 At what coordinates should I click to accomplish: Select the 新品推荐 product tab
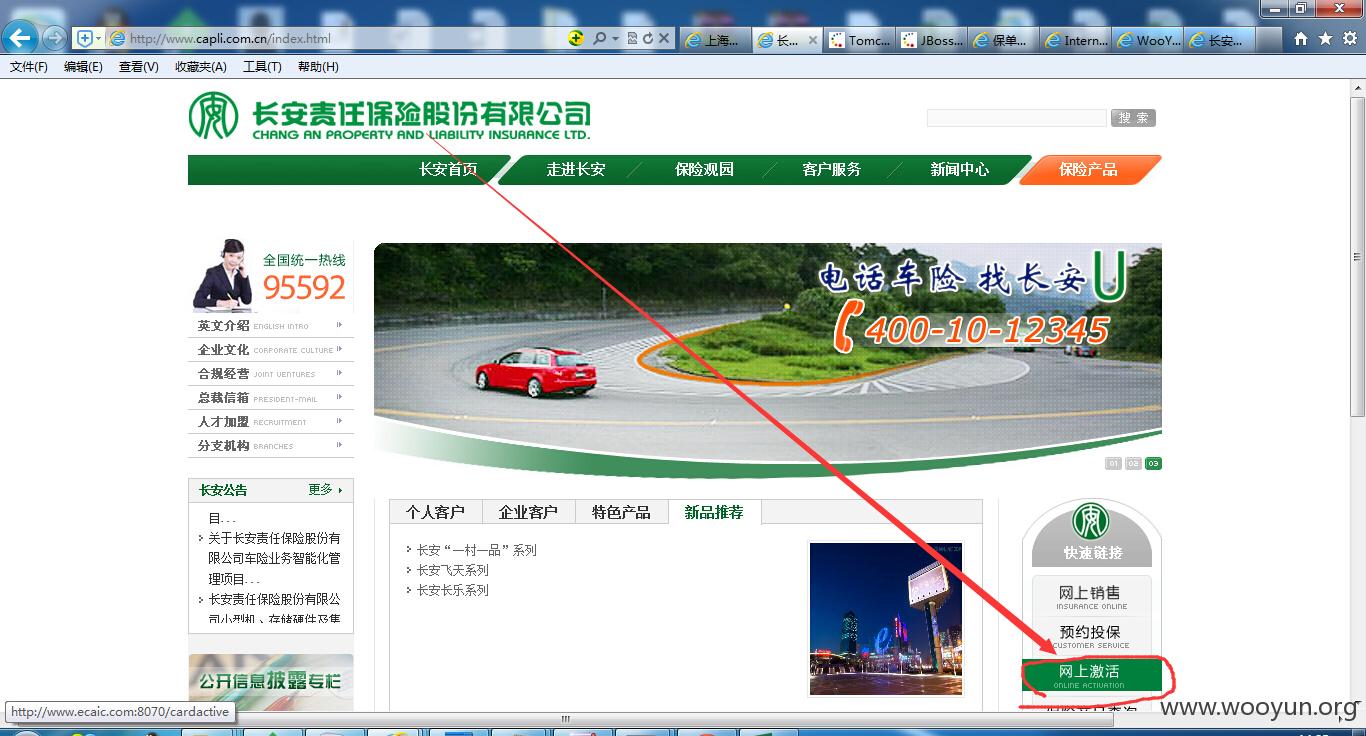[714, 512]
